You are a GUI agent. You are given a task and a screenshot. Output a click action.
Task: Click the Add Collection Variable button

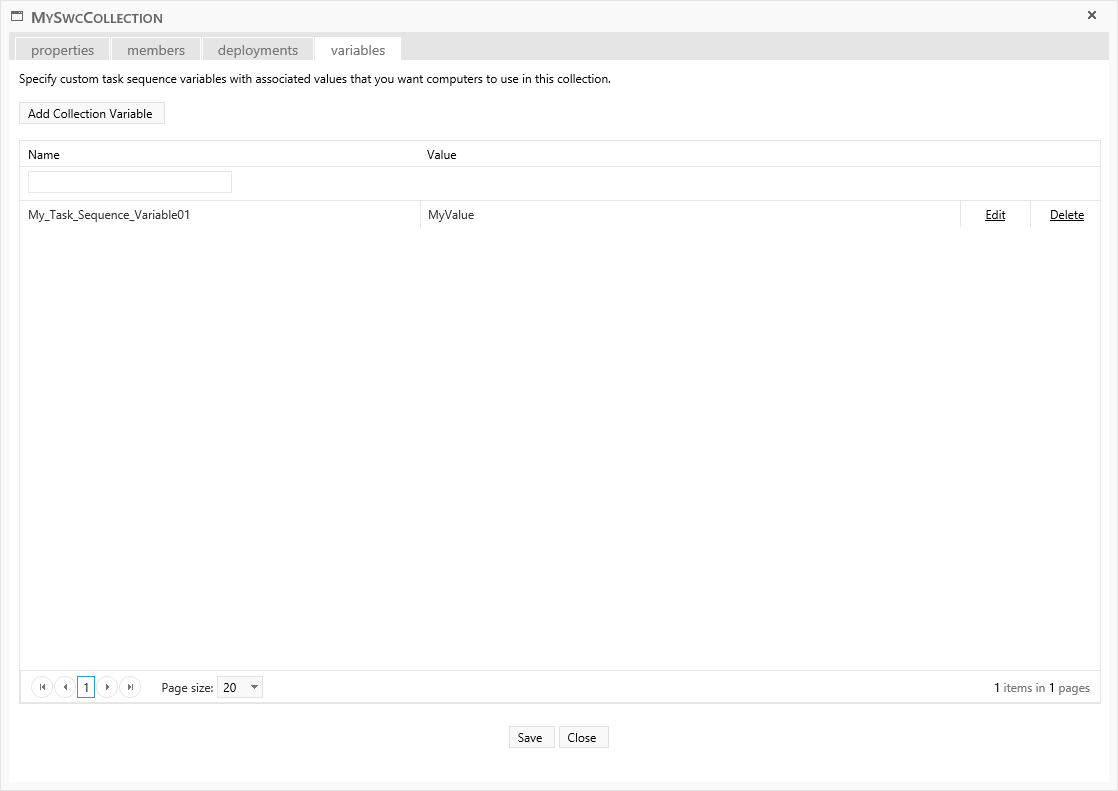[91, 114]
